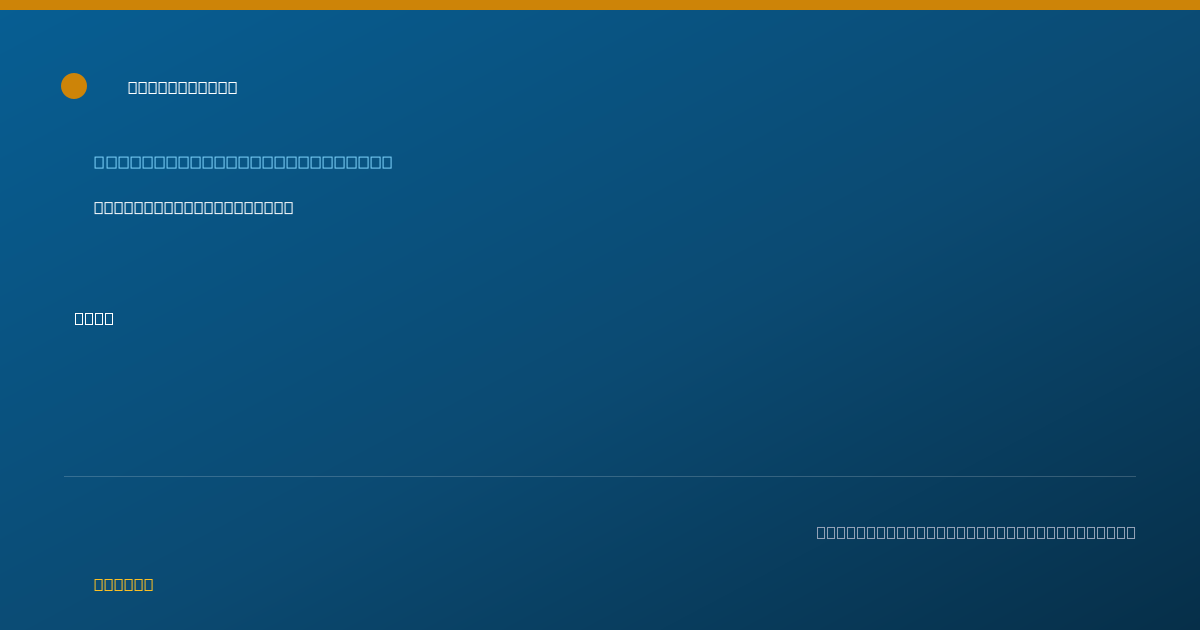Select the white header text beside orange circle
The image size is (1200, 630).
pos(183,88)
